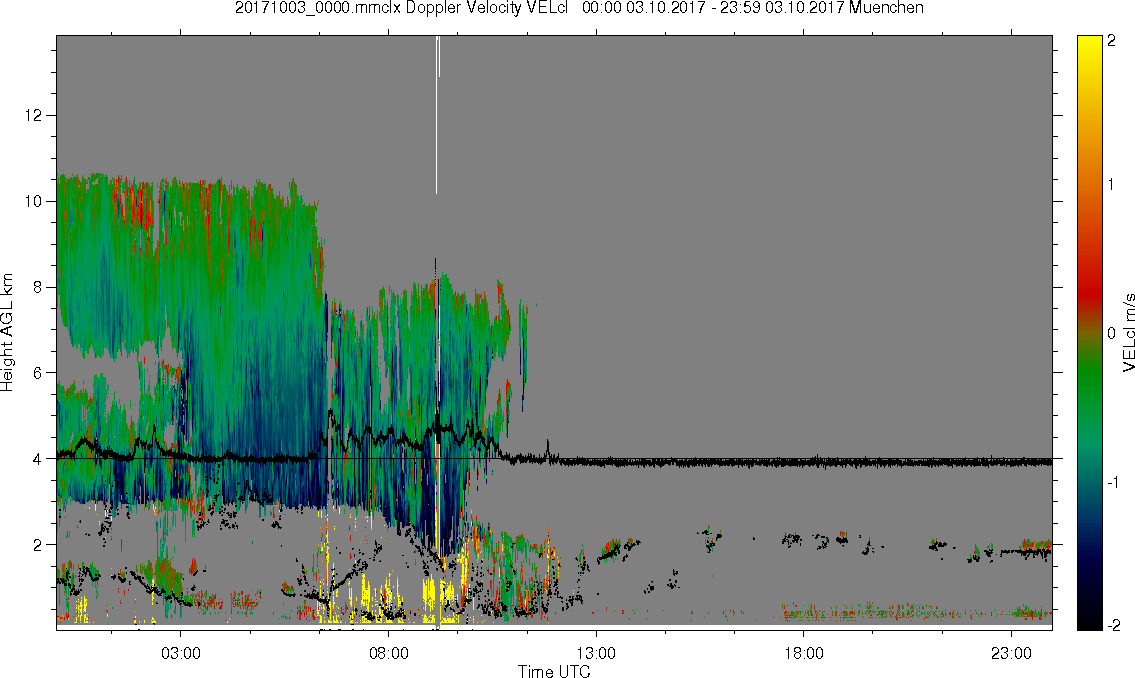This screenshot has width=1135, height=678.
Task: Click the colorbar label 'VELcl m/s'
Action: [x=1128, y=333]
